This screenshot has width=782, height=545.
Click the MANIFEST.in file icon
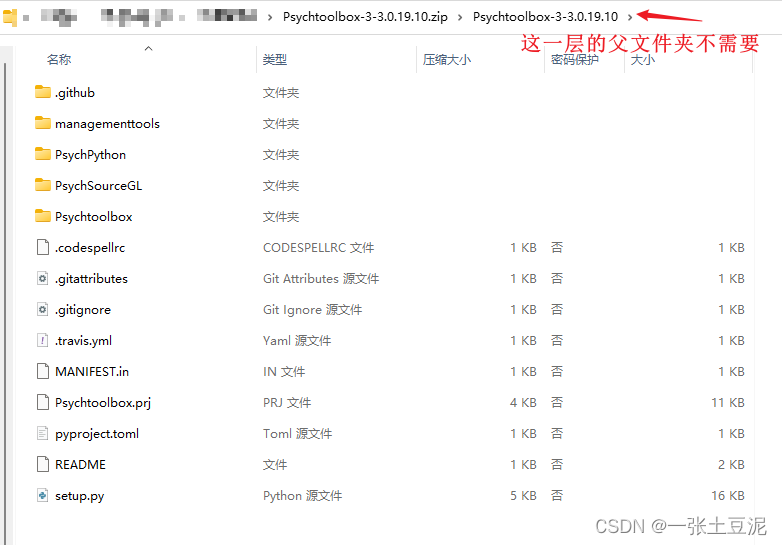point(43,371)
